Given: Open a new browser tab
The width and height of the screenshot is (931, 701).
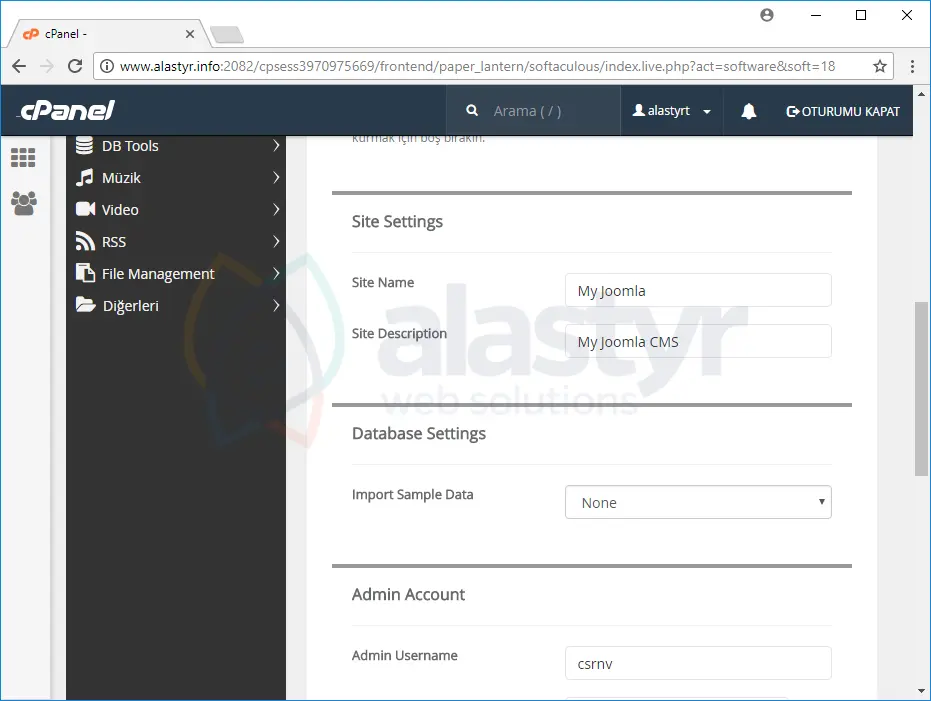Looking at the screenshot, I should click(x=227, y=34).
